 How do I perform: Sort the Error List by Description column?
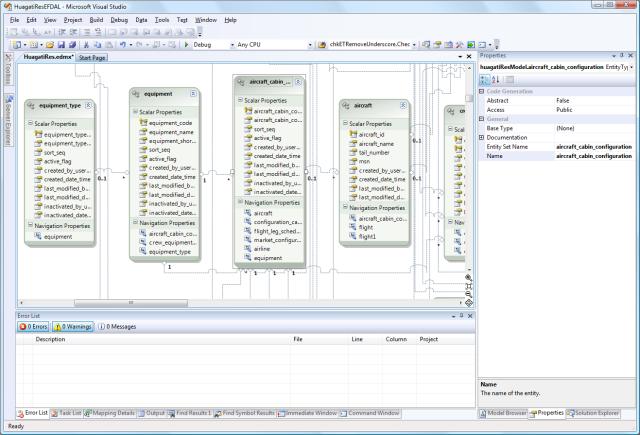click(x=161, y=339)
